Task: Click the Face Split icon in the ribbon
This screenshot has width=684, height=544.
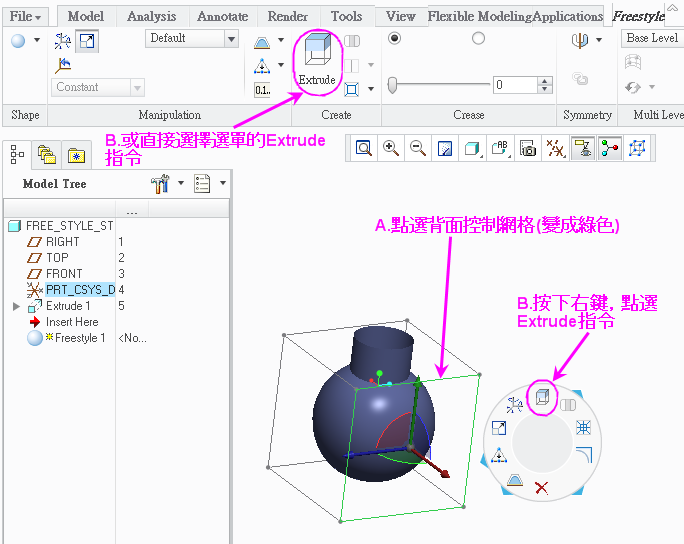Action: click(x=262, y=42)
